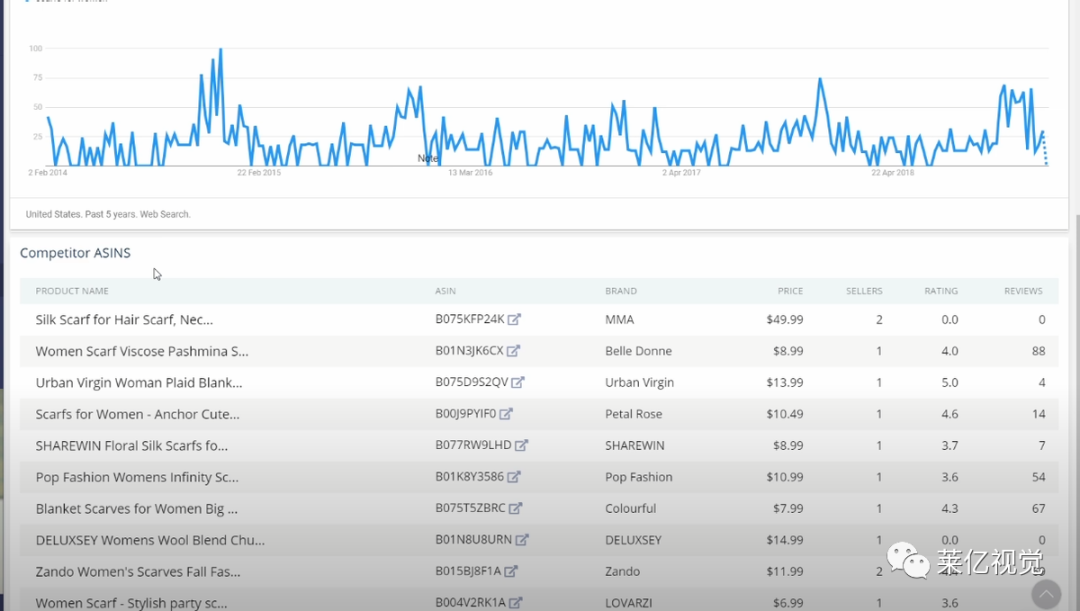
Task: Click the $10.49 price cell
Action: pyautogui.click(x=785, y=414)
